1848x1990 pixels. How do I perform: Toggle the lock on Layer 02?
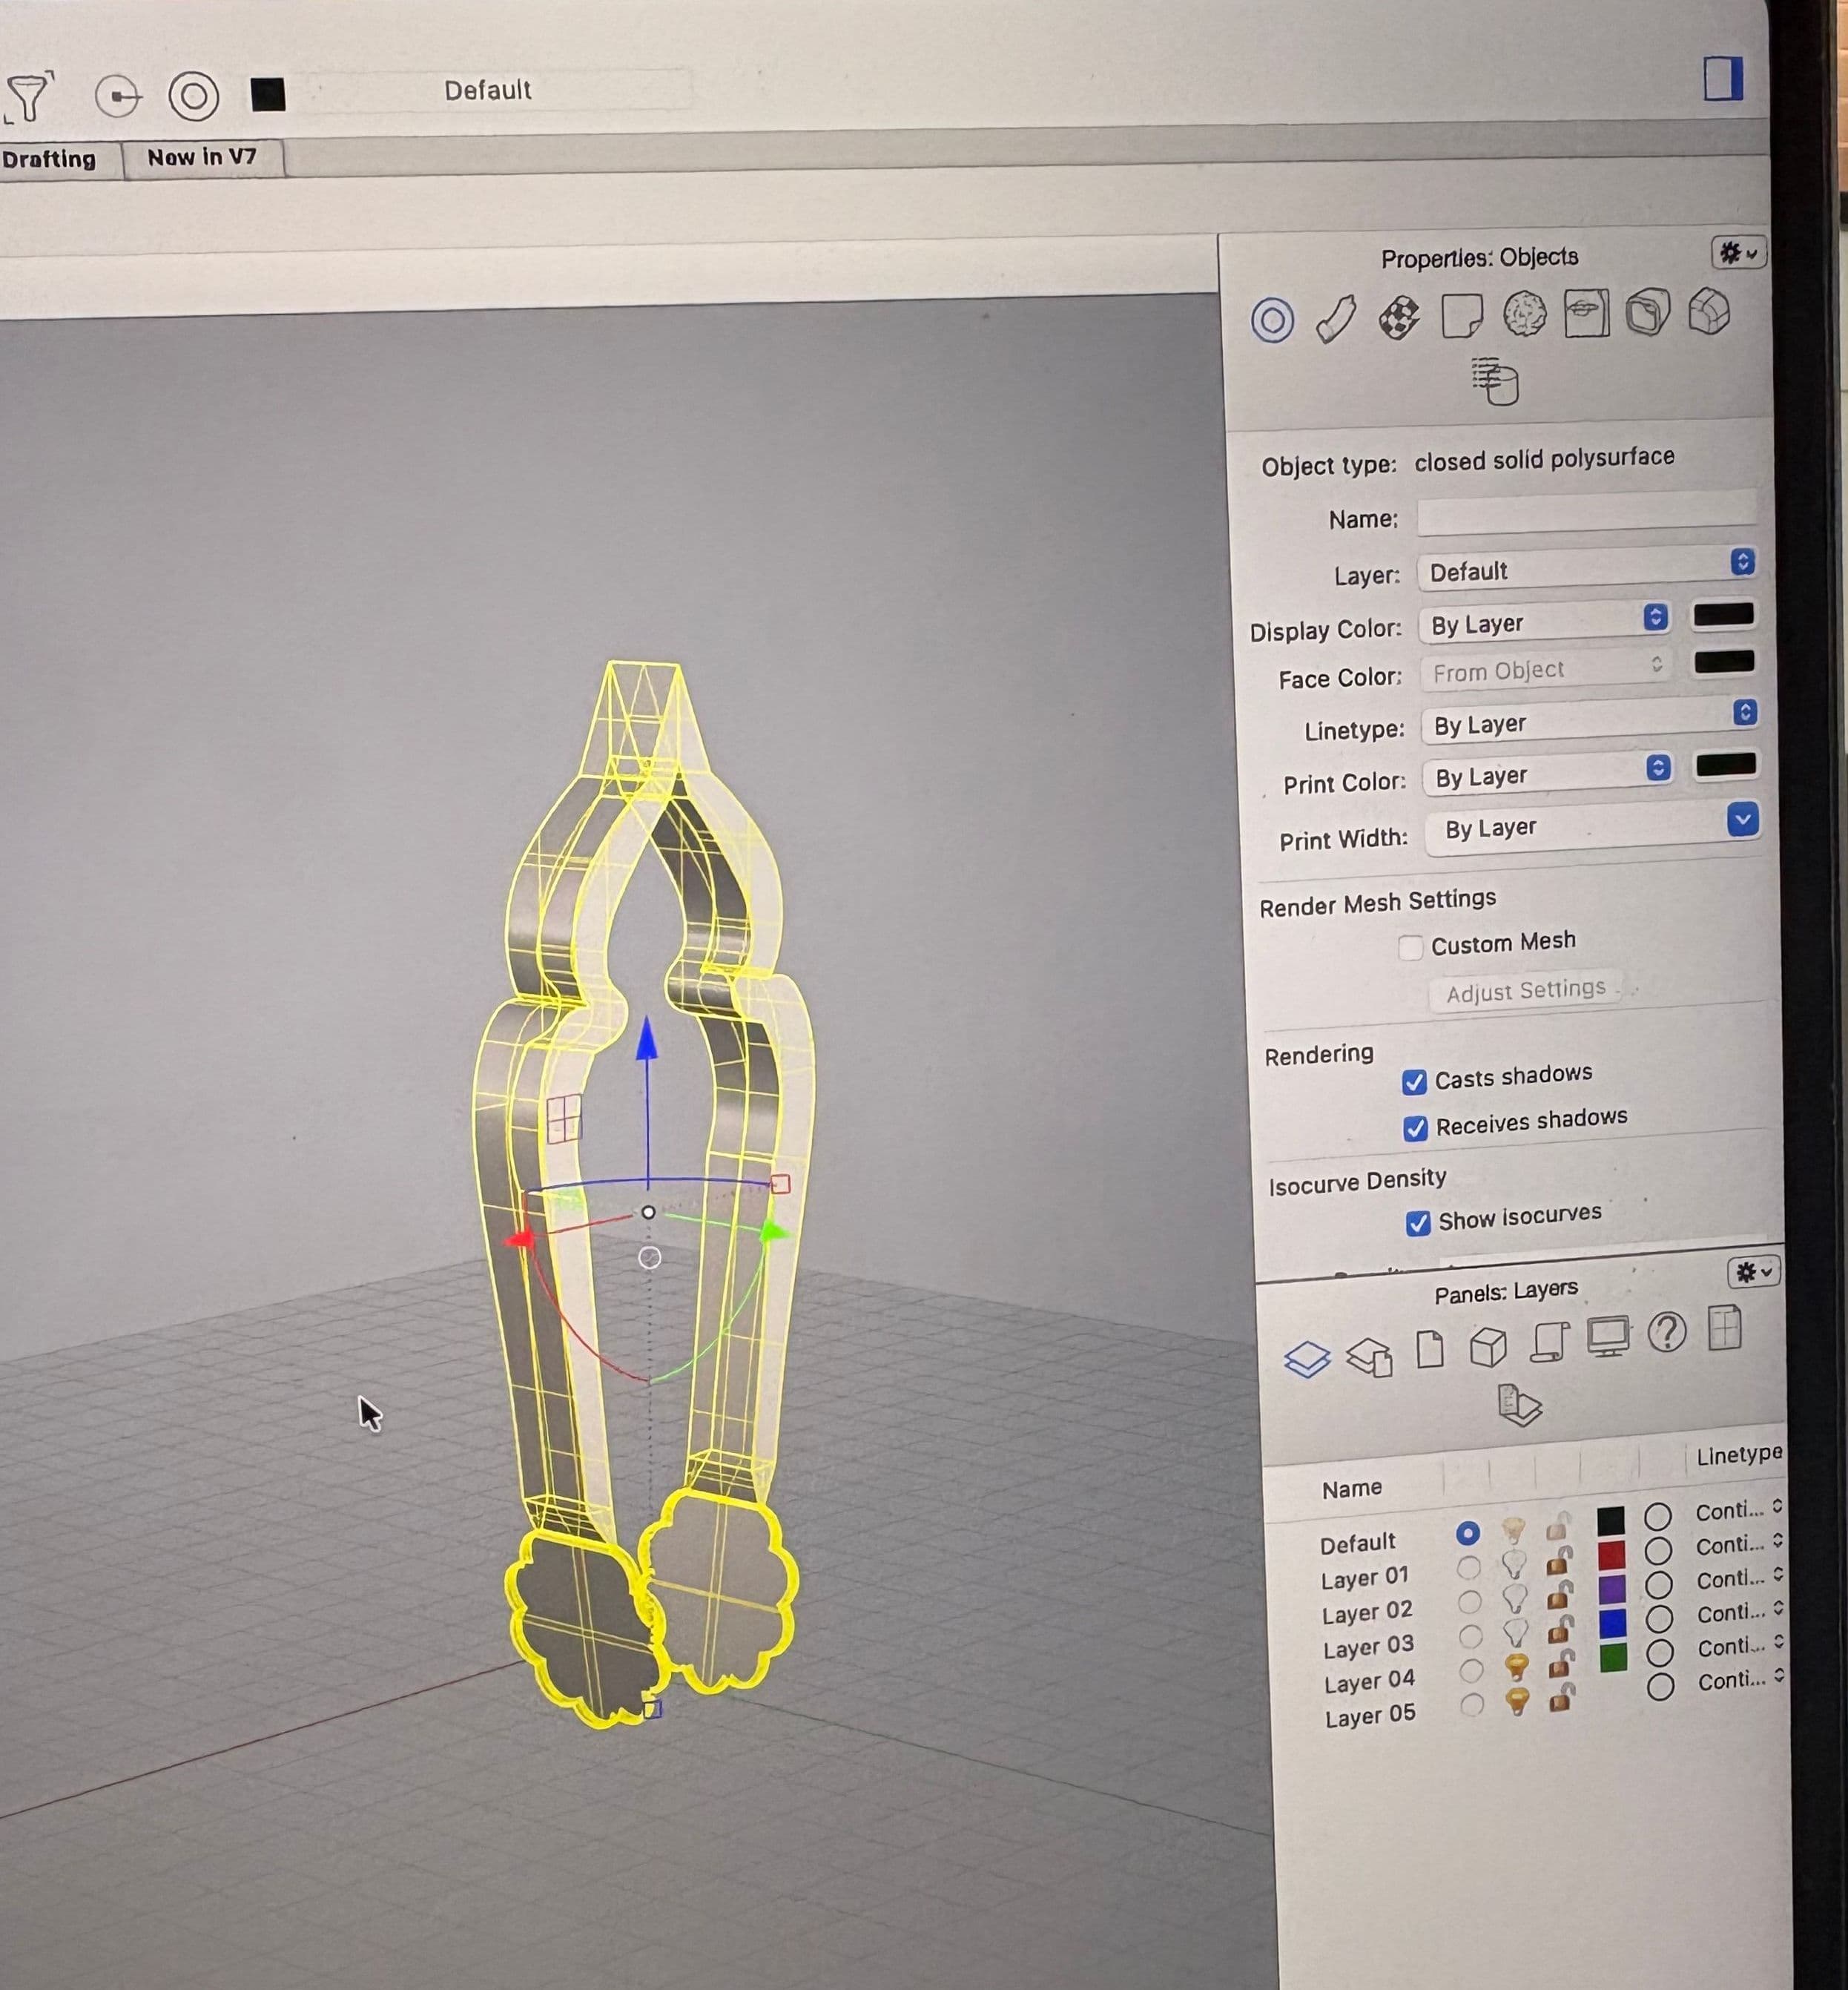[x=1559, y=1595]
